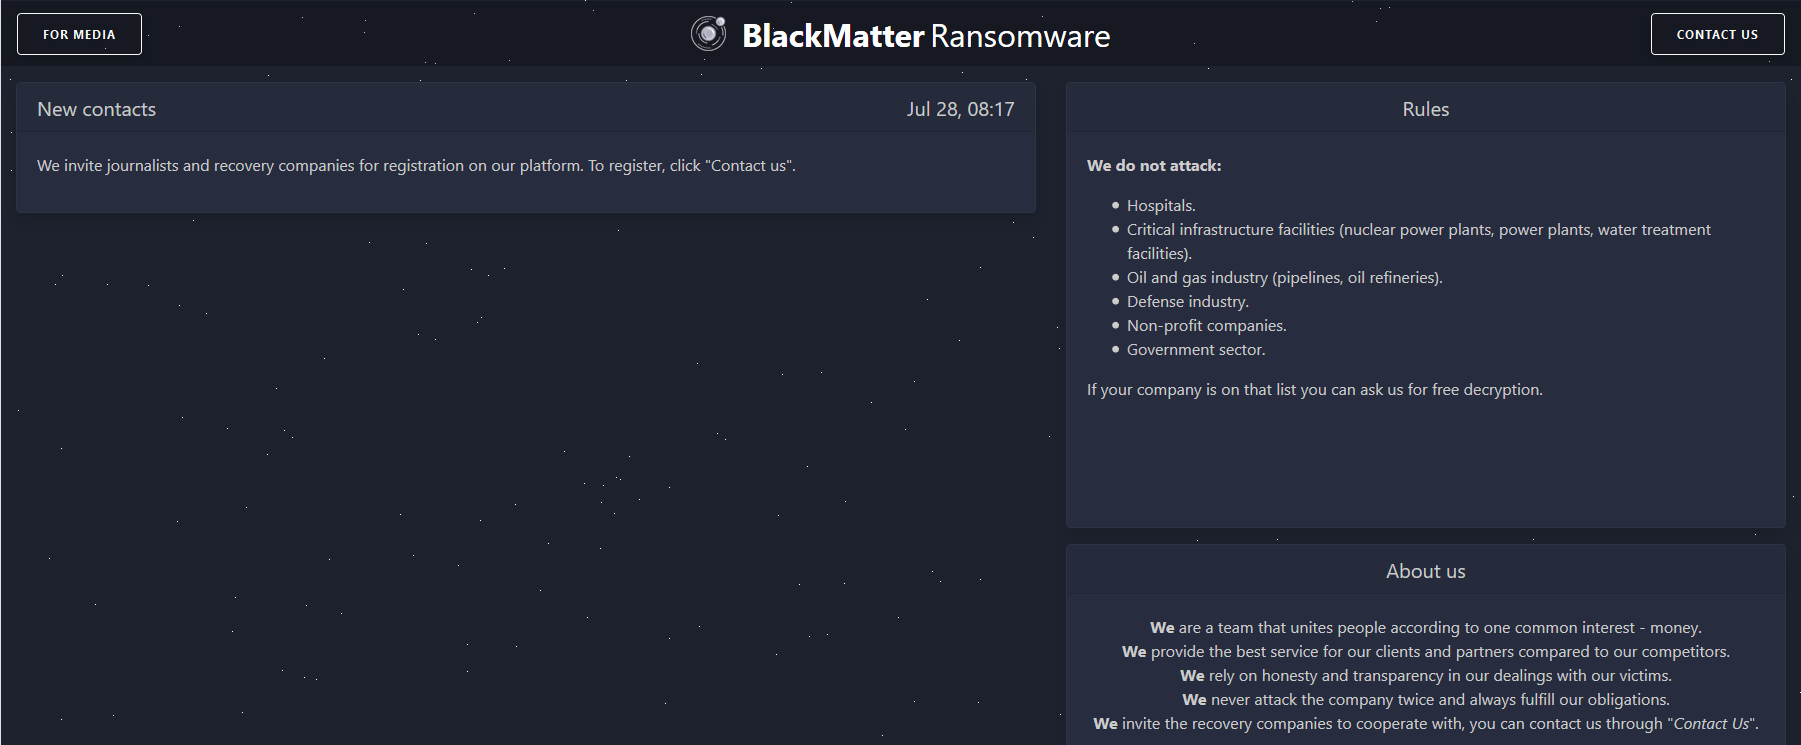The height and width of the screenshot is (745, 1801).
Task: Open the CONTACT US button
Action: pos(1717,34)
